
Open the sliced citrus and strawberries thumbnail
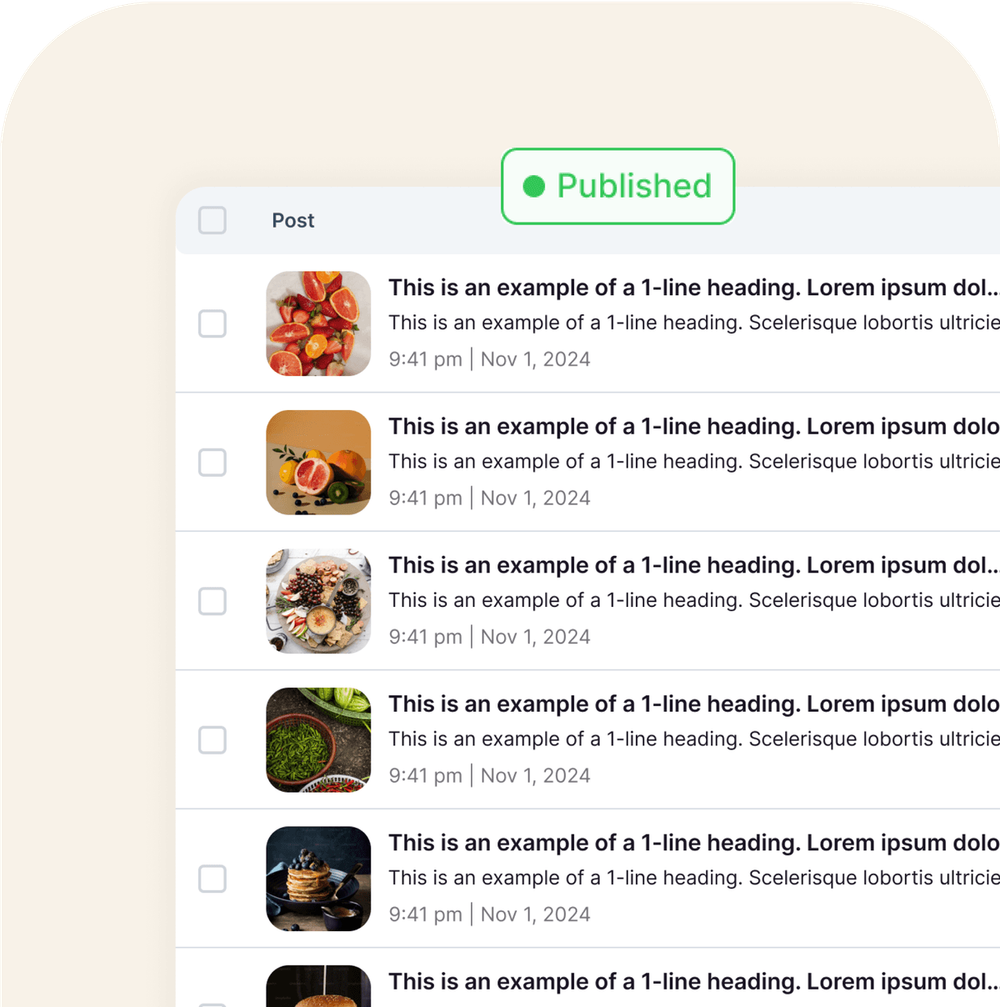[x=319, y=324]
